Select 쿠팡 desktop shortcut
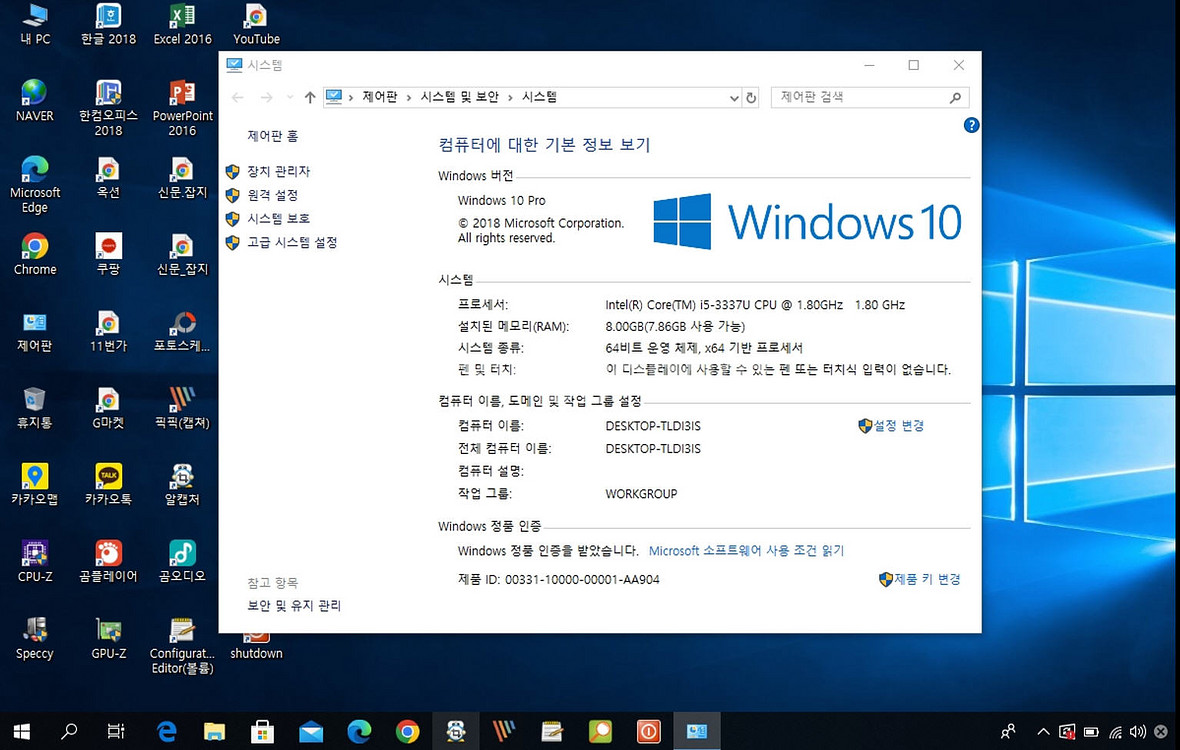 [108, 254]
